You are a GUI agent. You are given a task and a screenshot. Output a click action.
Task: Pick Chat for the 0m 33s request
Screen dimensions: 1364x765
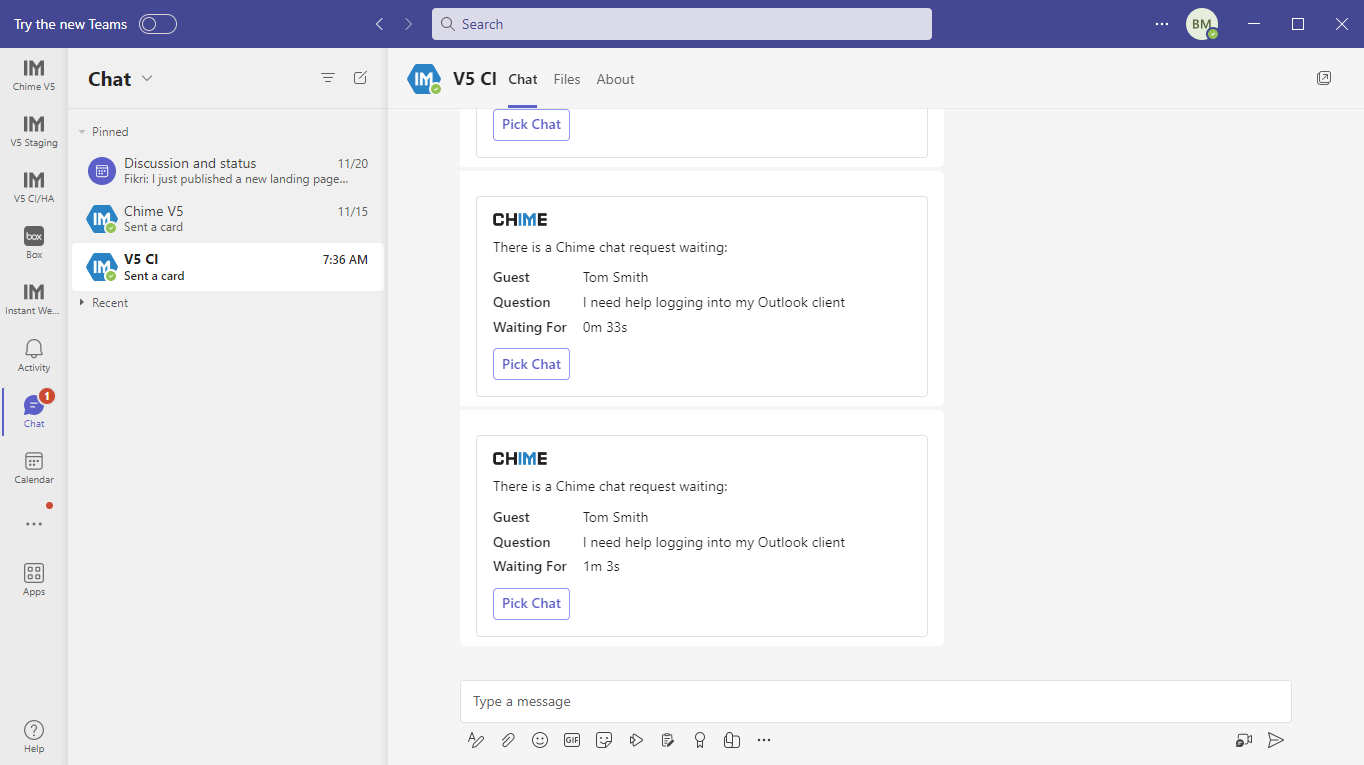click(x=531, y=364)
